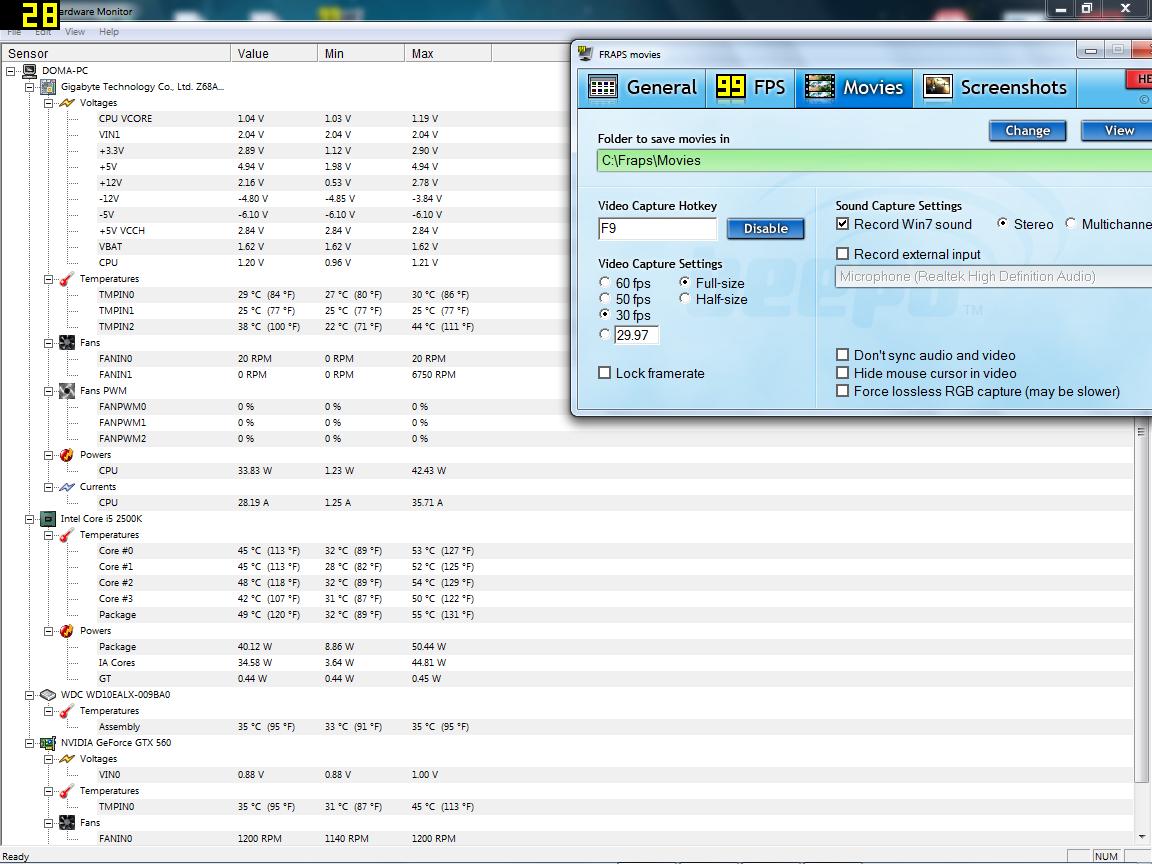Click the fan icon beside Gigabyte Fans
Image resolution: width=1152 pixels, height=864 pixels.
tap(67, 343)
